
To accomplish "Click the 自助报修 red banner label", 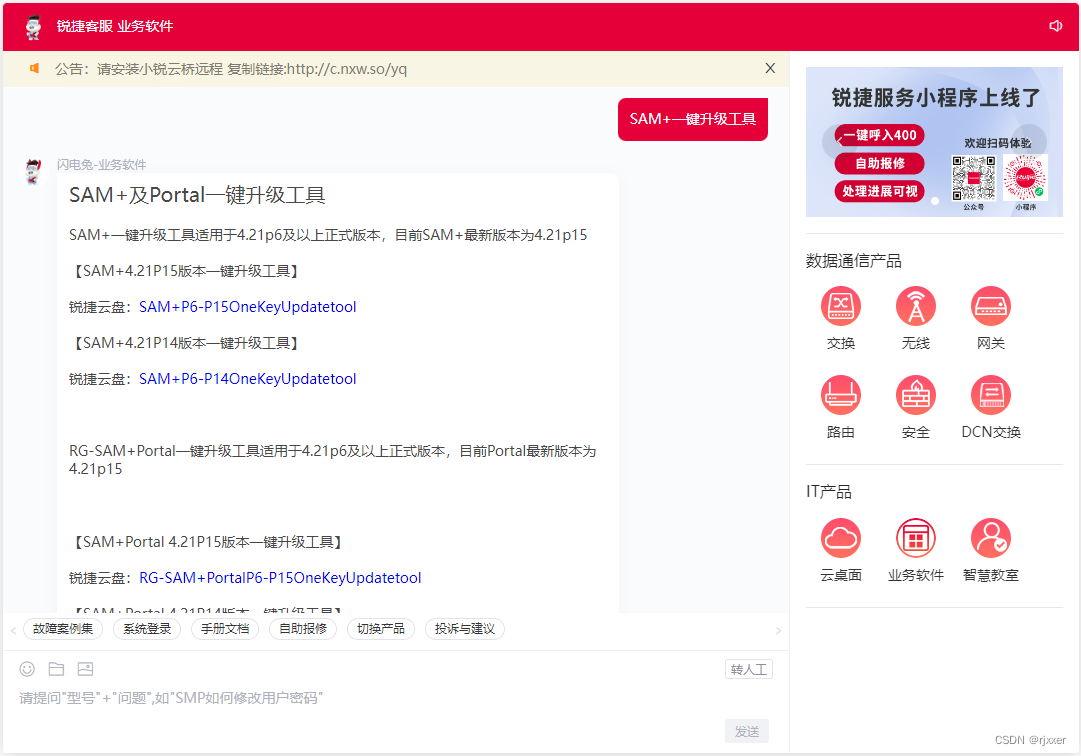I will click(x=880, y=163).
